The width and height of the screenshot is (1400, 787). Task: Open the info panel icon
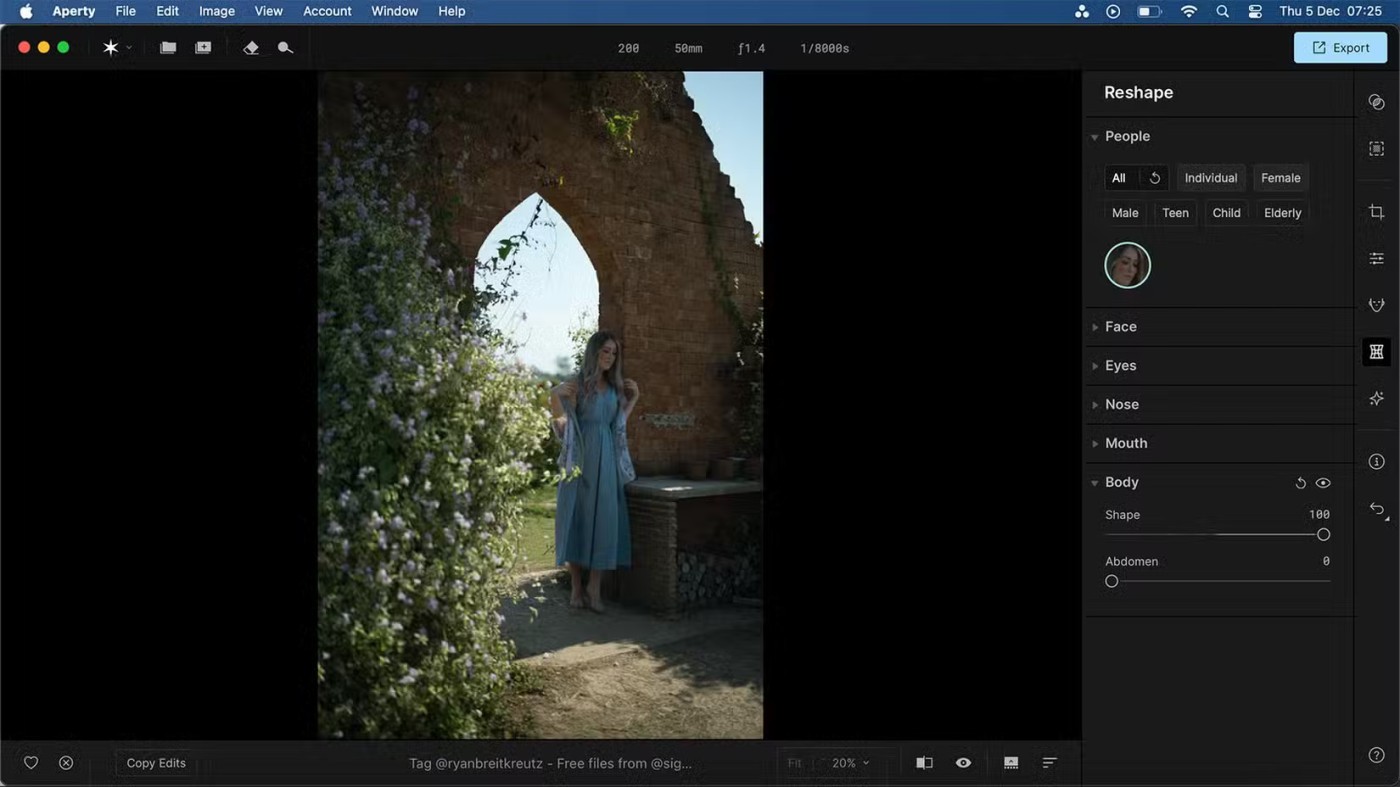coord(1377,462)
